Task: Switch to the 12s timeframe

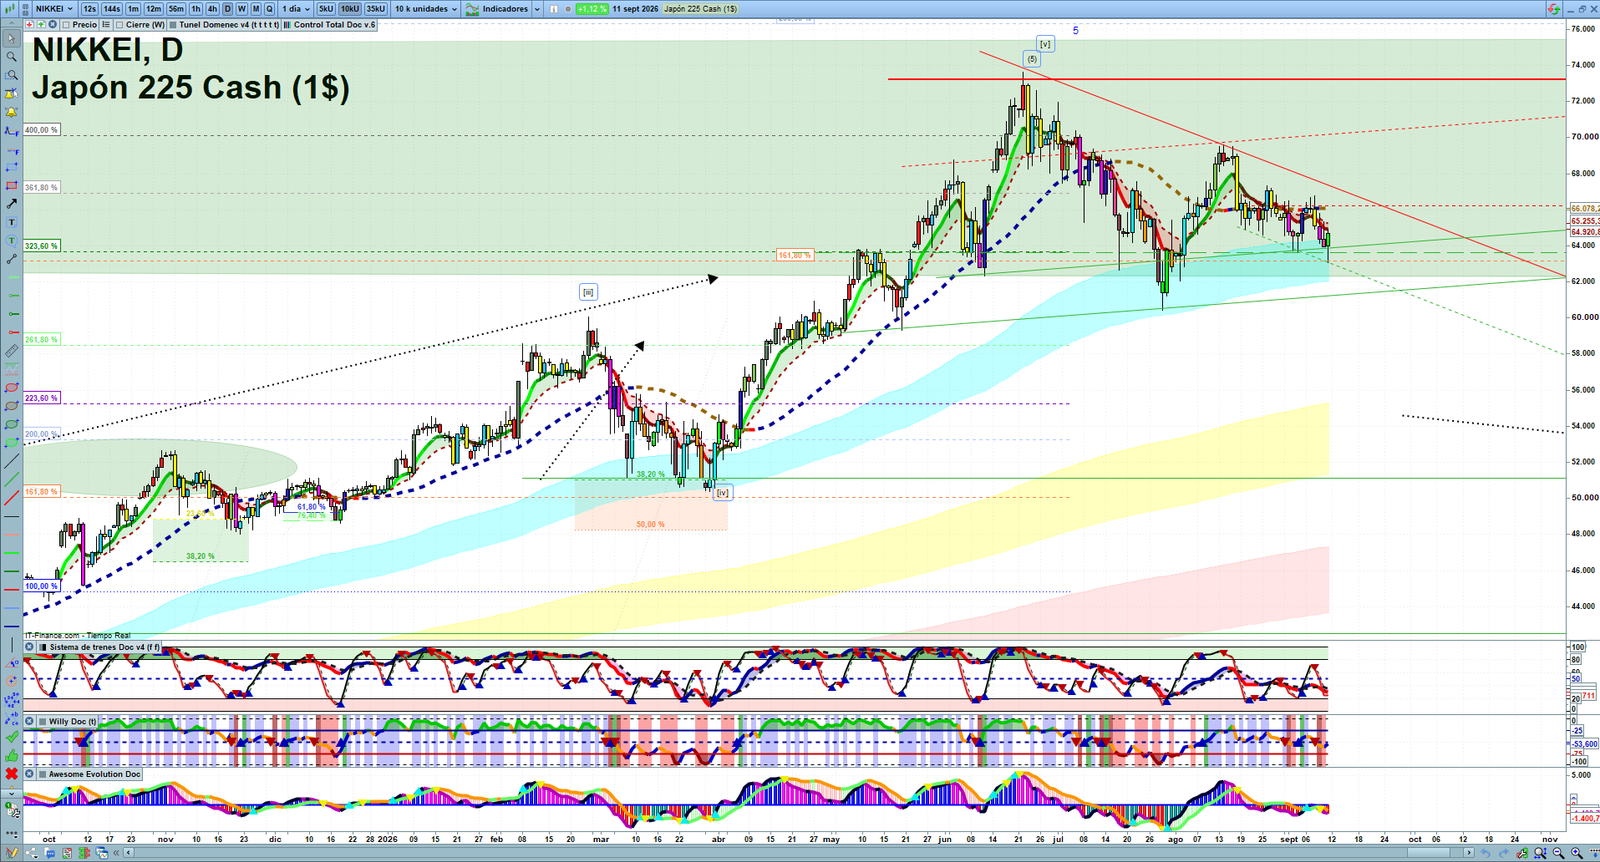Action: [90, 9]
